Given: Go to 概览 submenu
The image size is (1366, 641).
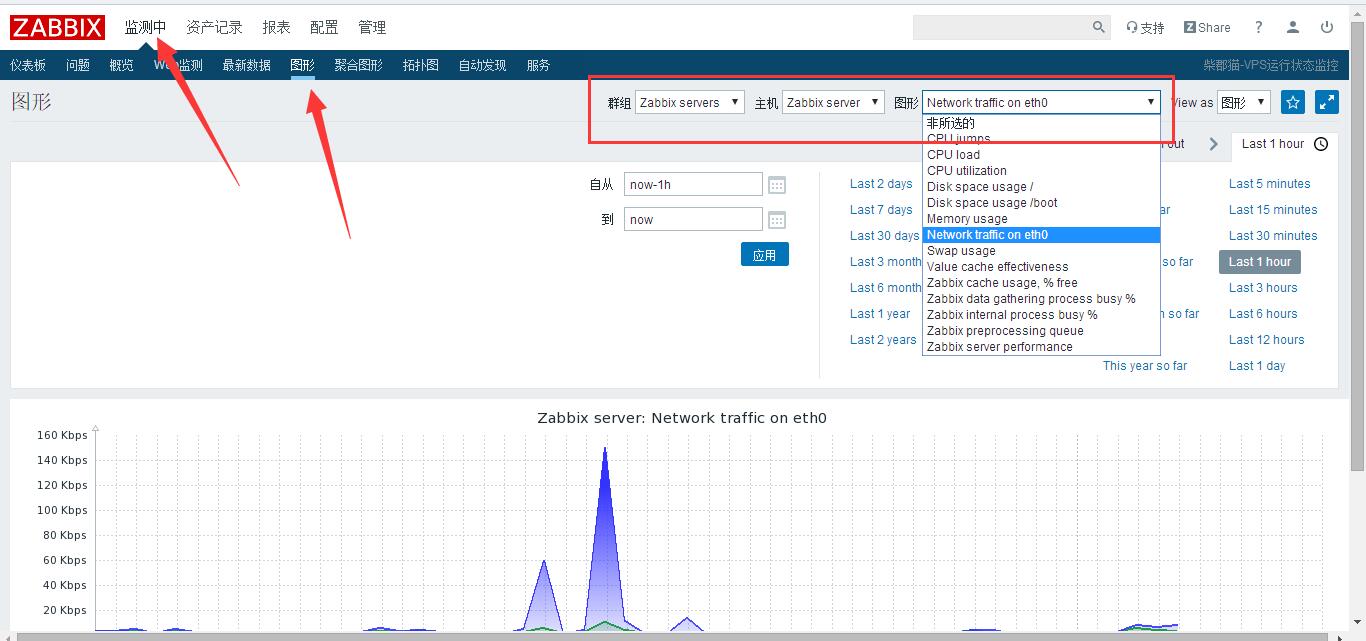Looking at the screenshot, I should point(121,65).
